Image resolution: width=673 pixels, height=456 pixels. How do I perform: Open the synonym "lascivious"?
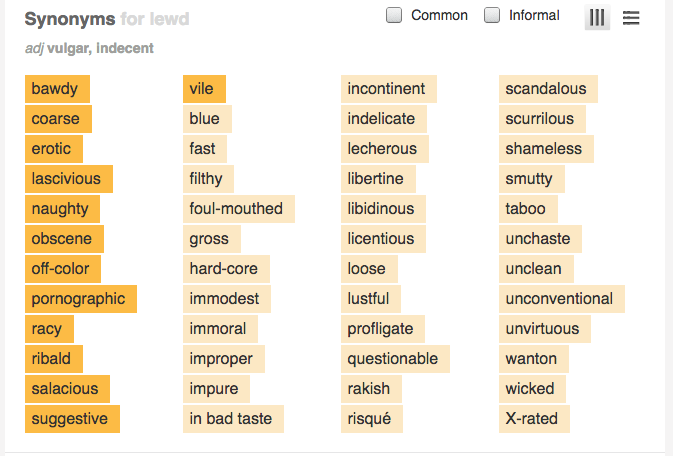[68, 179]
